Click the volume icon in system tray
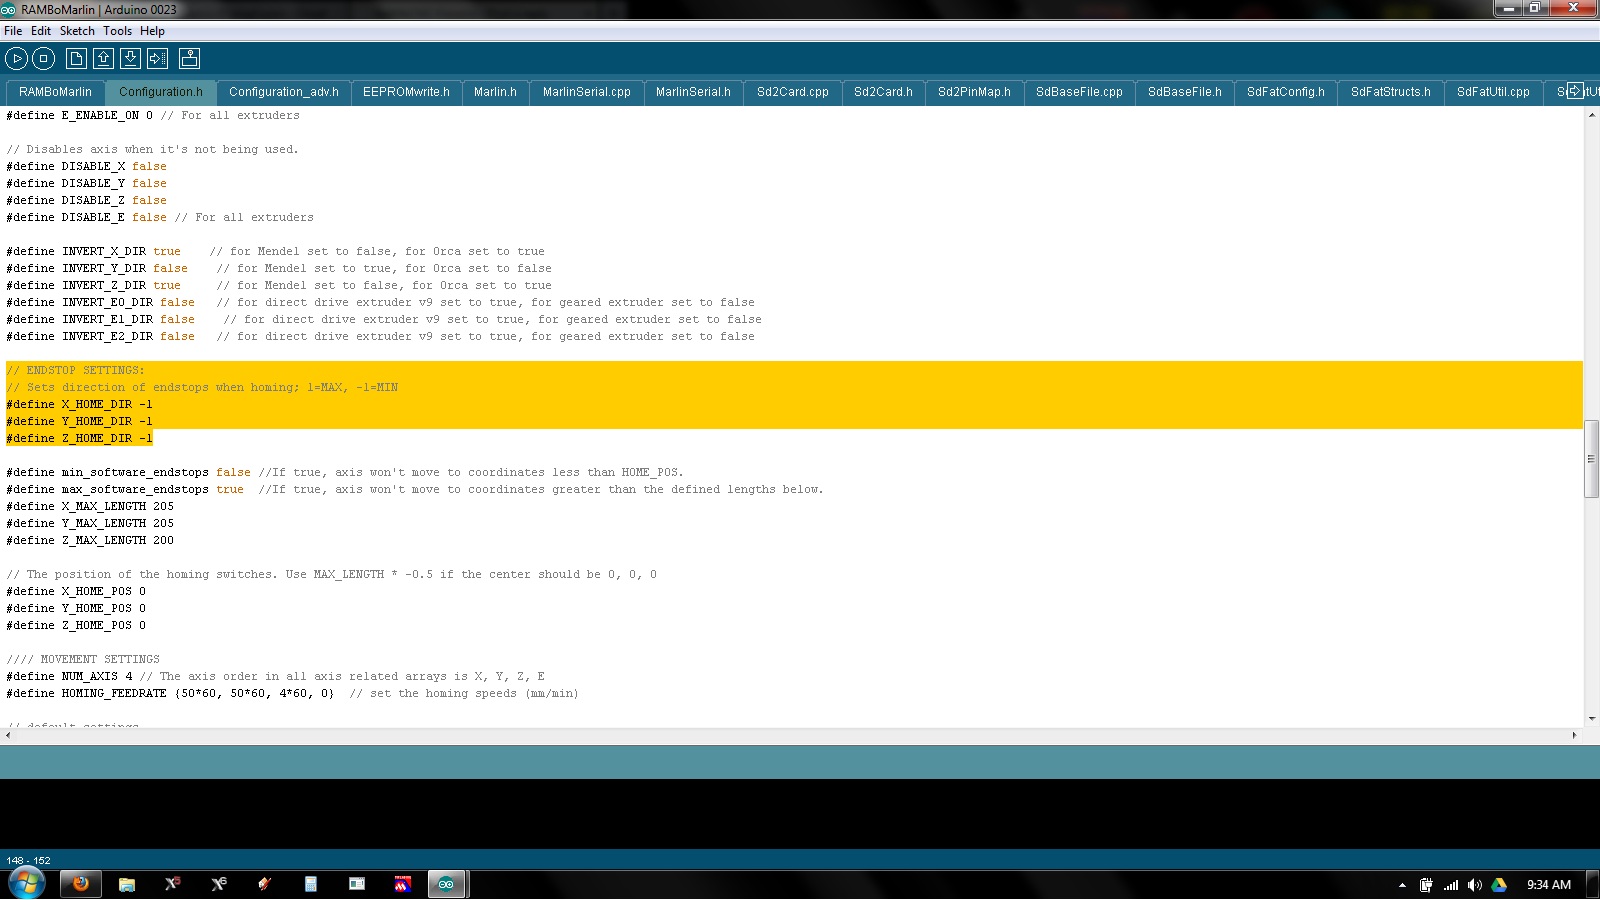This screenshot has height=900, width=1600. coord(1474,885)
